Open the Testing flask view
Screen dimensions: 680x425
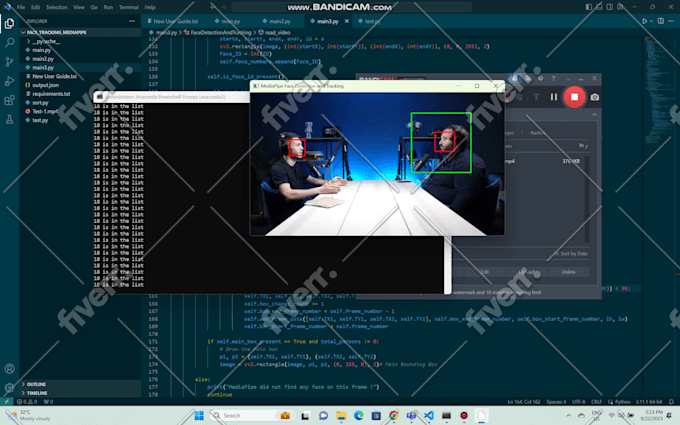(x=9, y=120)
